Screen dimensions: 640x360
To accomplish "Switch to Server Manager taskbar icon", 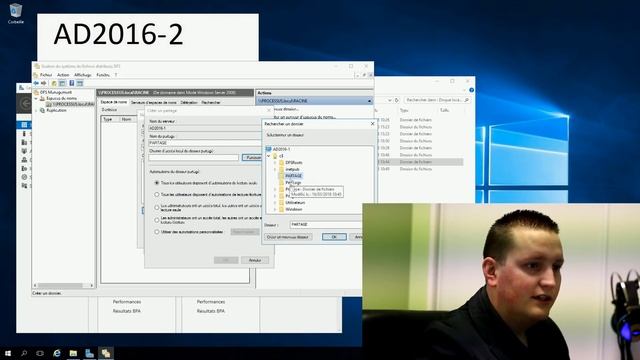I will [89, 353].
